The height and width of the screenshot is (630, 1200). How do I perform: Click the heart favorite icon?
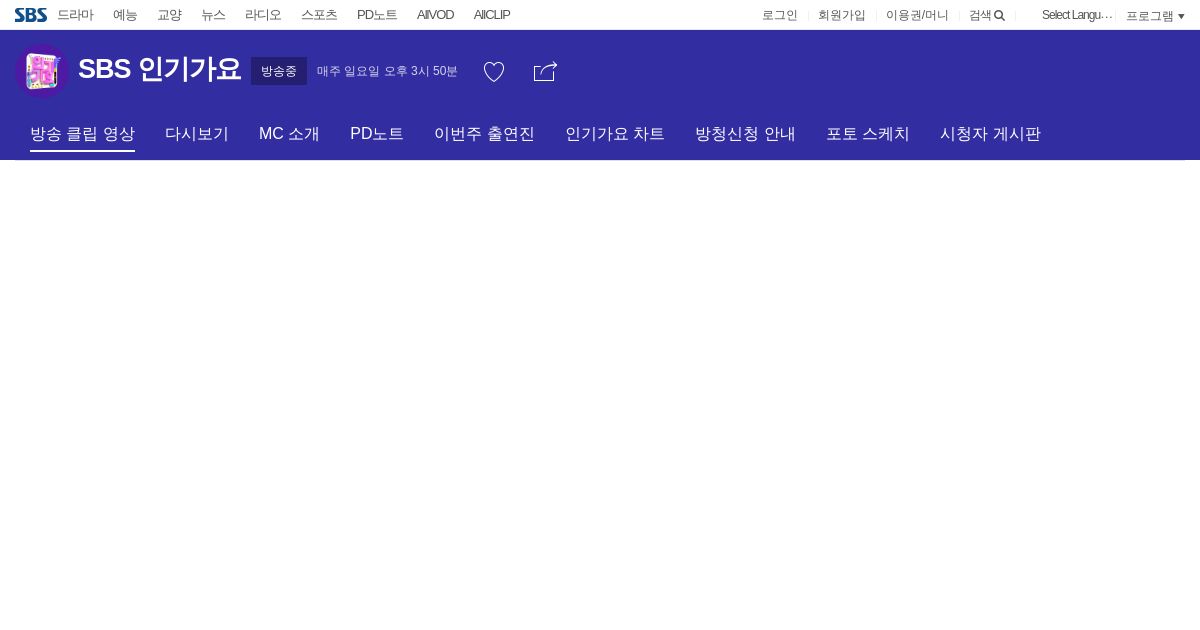[494, 72]
